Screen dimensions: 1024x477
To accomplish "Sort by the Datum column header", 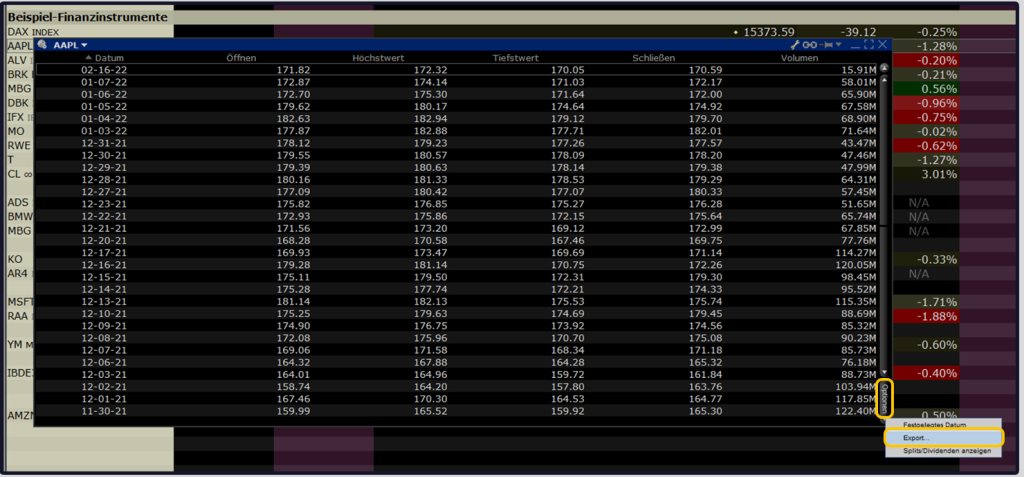I will [104, 58].
